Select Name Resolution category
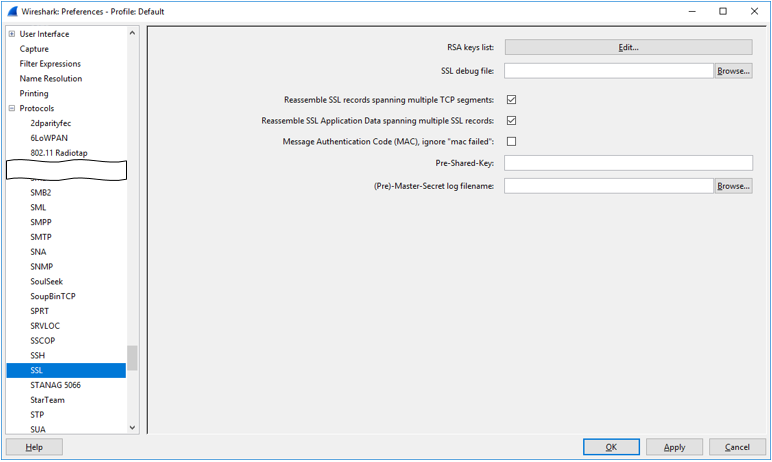This screenshot has width=772, height=462. [51, 78]
